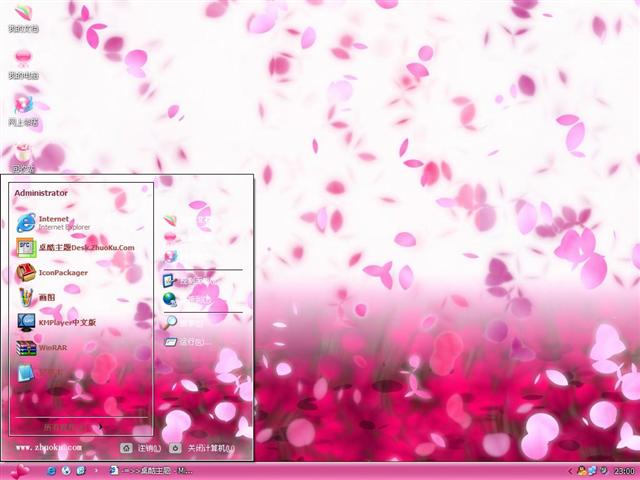
Task: Open the 网上邻居 desktop icon
Action: tap(23, 111)
